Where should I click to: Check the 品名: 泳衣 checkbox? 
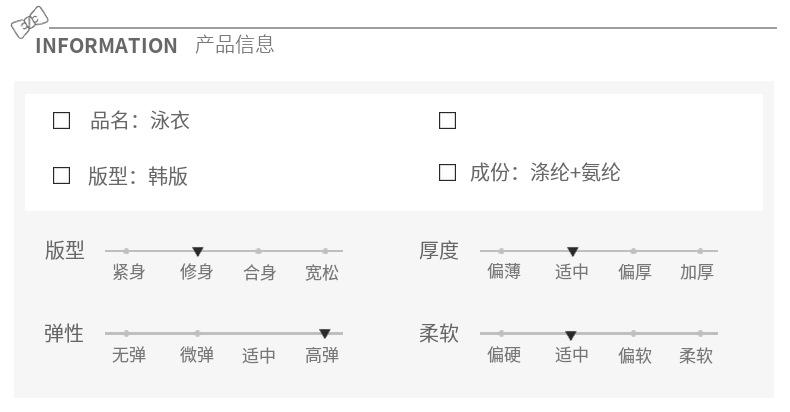pyautogui.click(x=62, y=121)
